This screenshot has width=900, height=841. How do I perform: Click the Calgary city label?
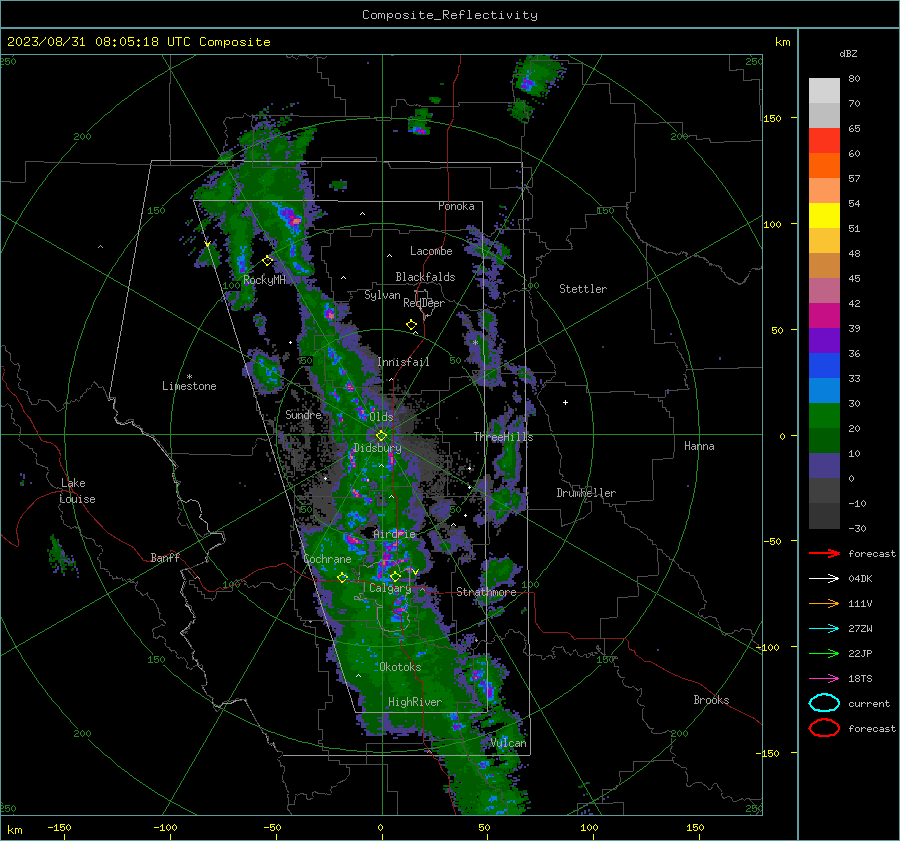tap(390, 588)
